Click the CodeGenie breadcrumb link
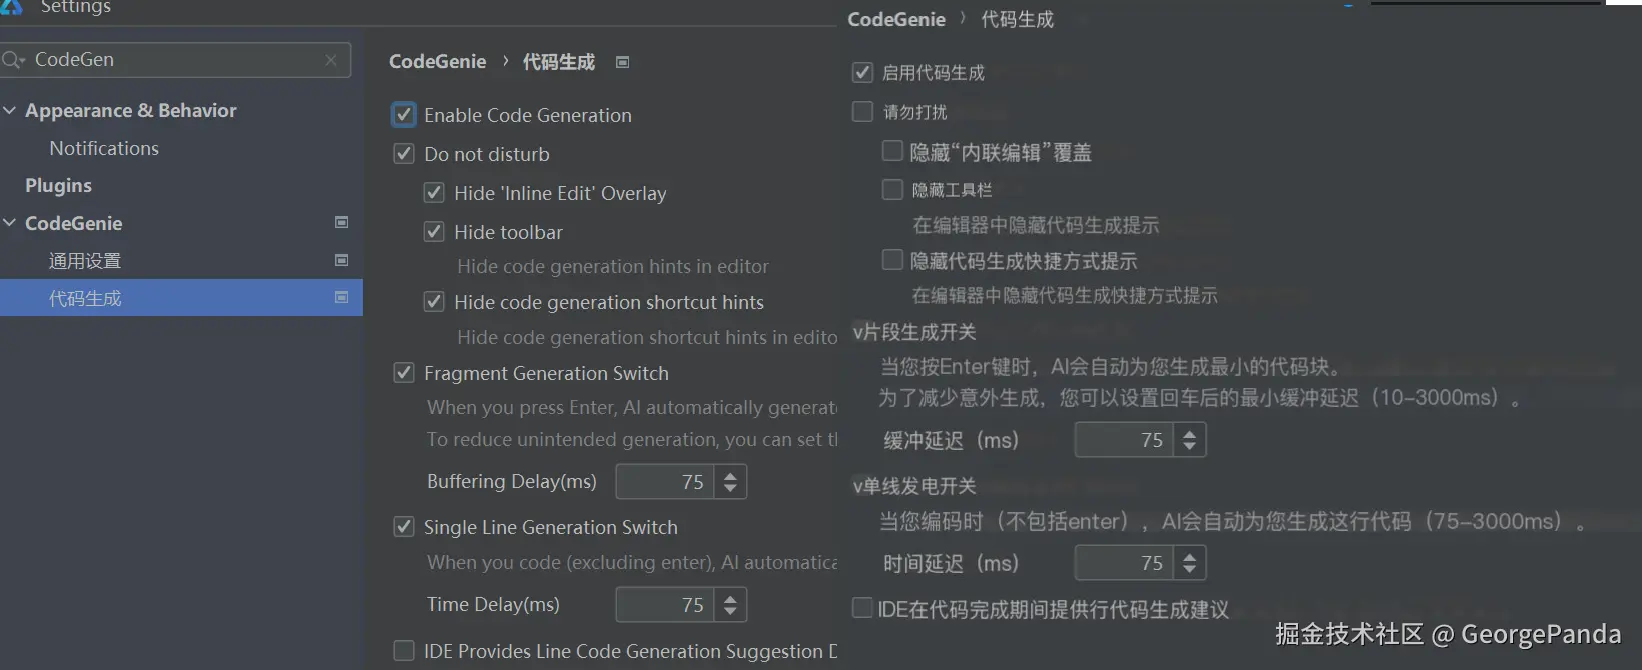1642x670 pixels. pyautogui.click(x=437, y=61)
